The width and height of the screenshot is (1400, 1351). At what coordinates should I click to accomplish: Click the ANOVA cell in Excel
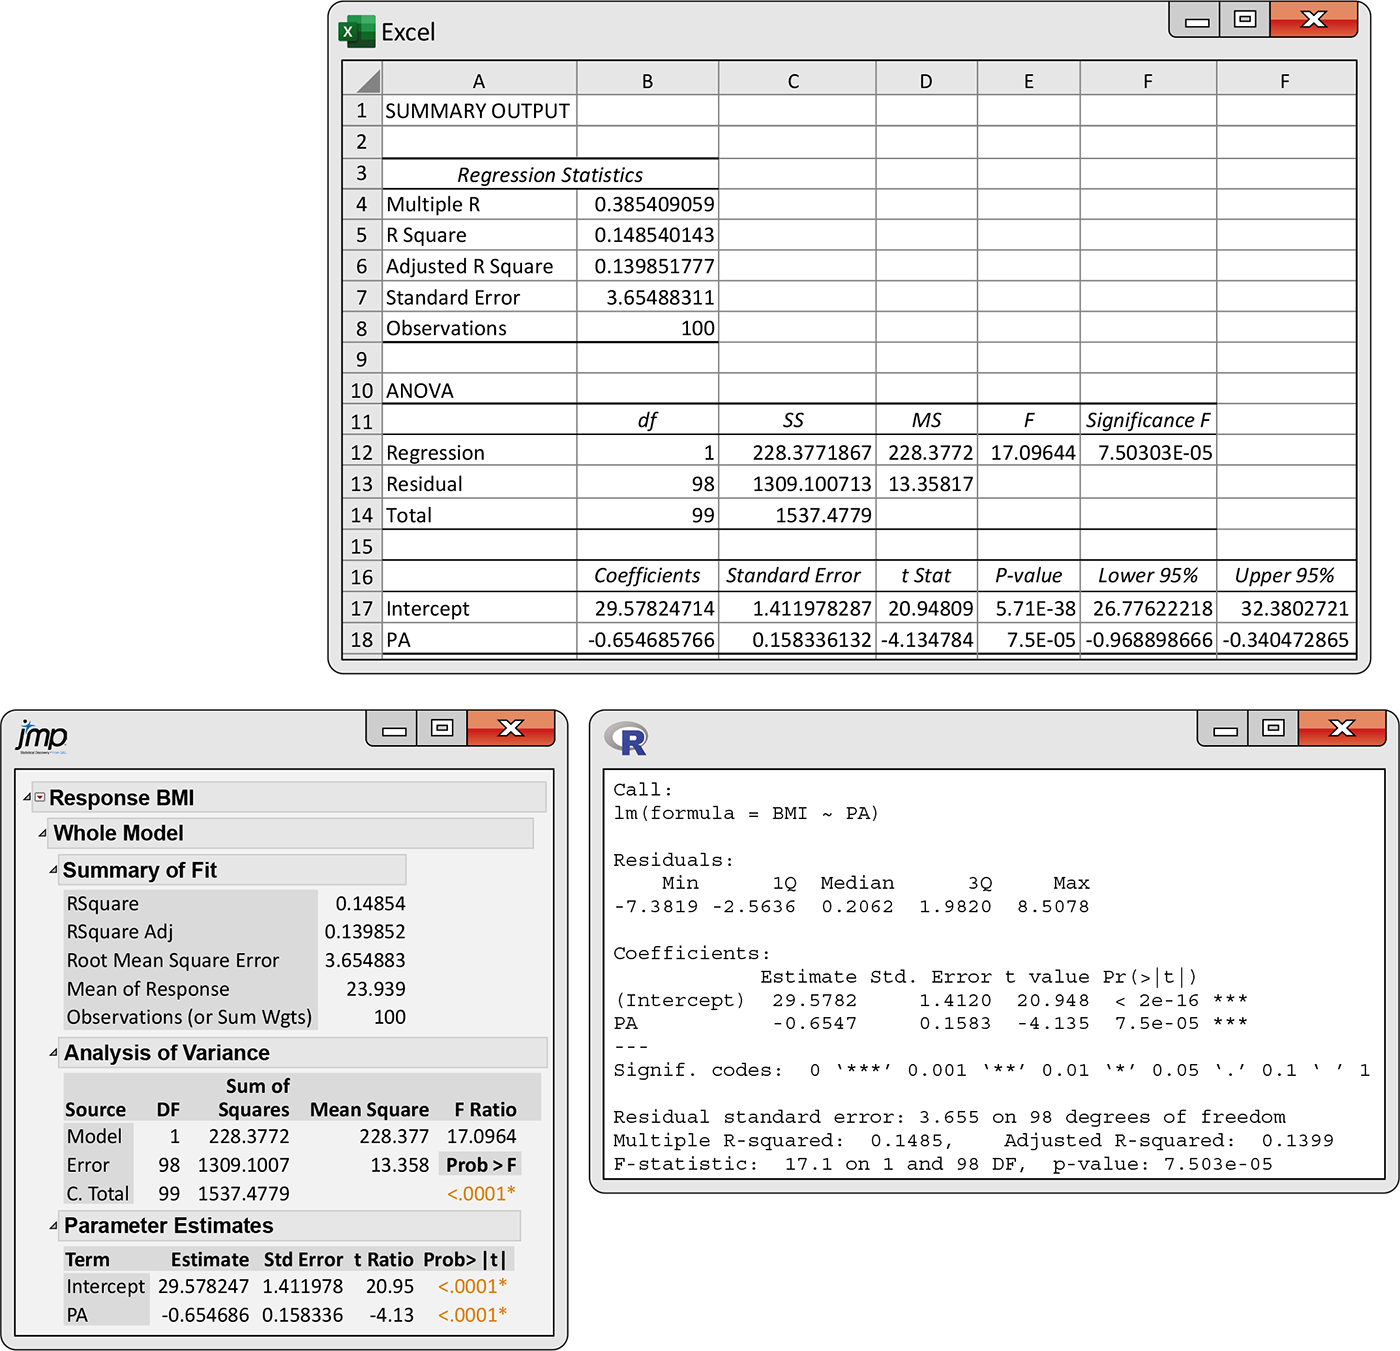[479, 391]
